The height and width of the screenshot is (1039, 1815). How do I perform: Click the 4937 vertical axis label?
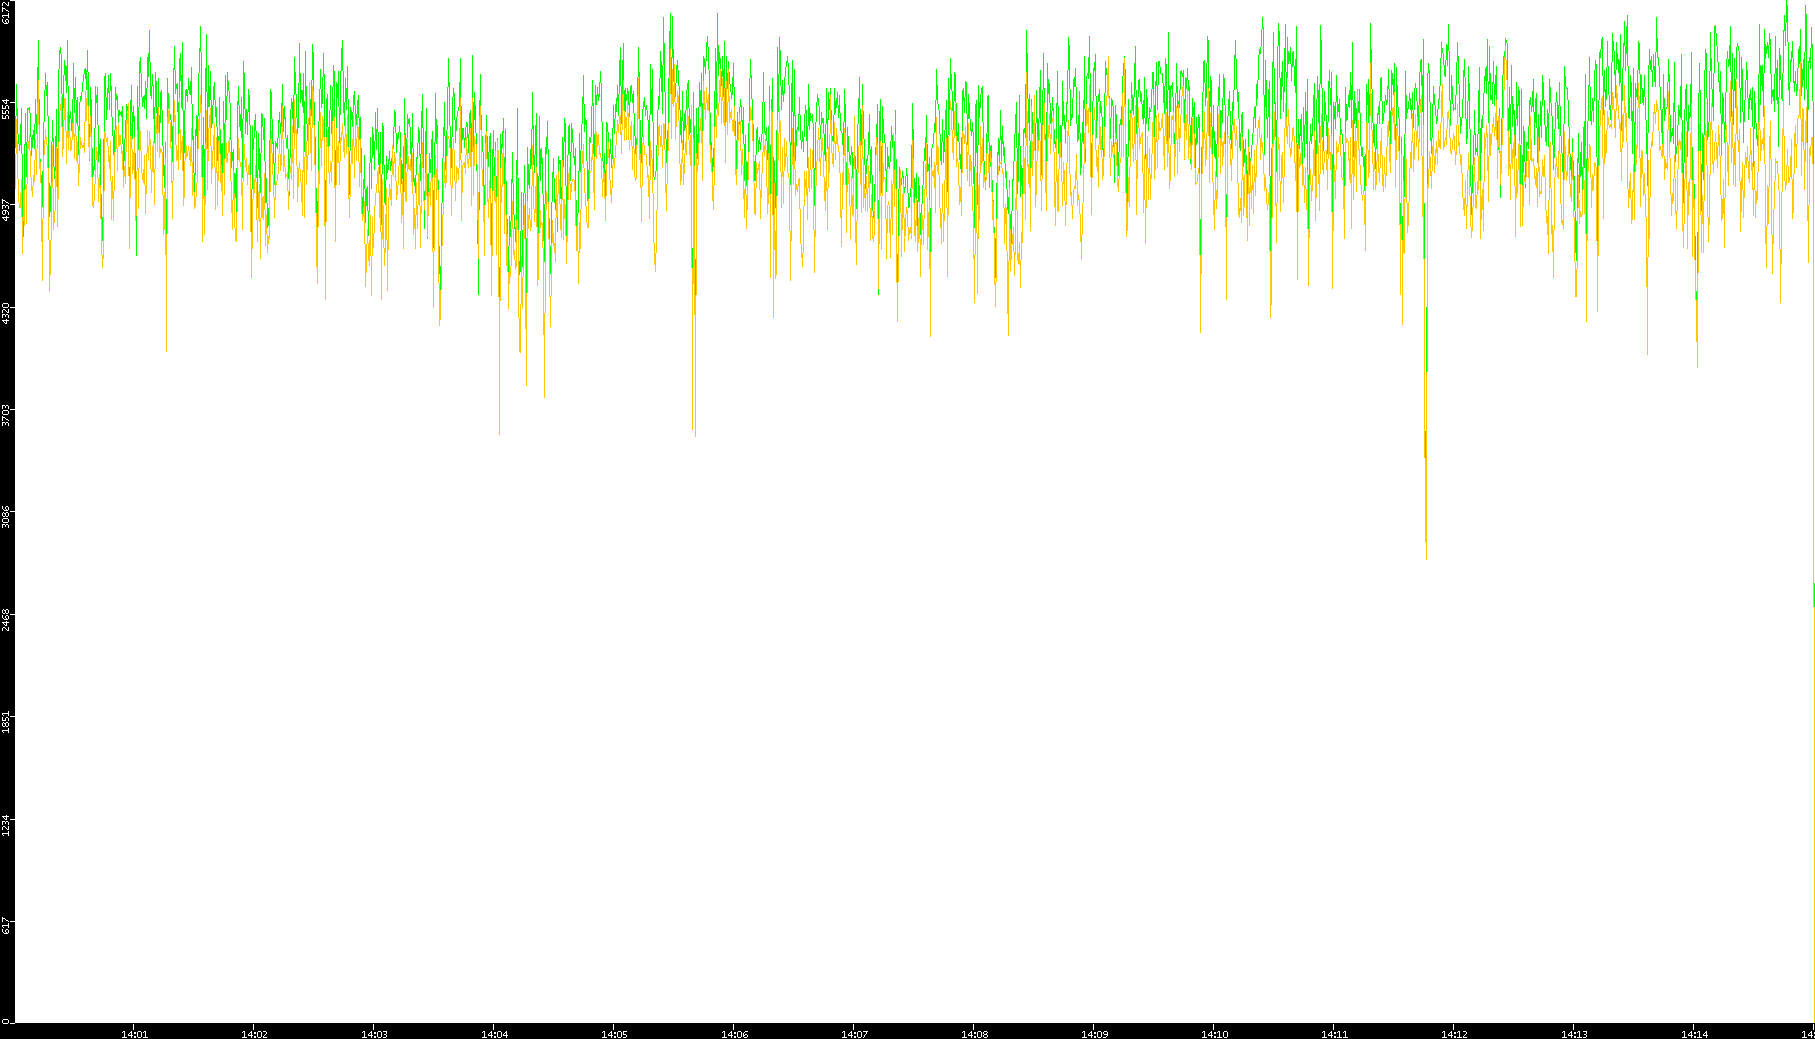6,210
